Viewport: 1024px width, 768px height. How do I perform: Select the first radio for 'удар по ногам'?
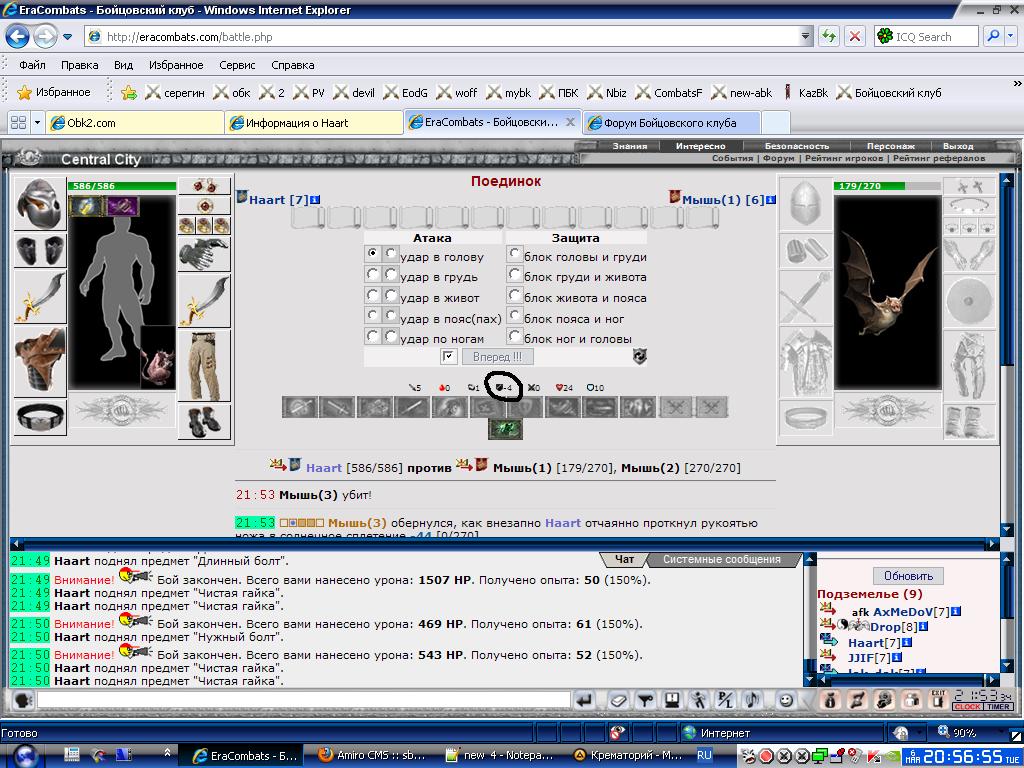coord(372,337)
